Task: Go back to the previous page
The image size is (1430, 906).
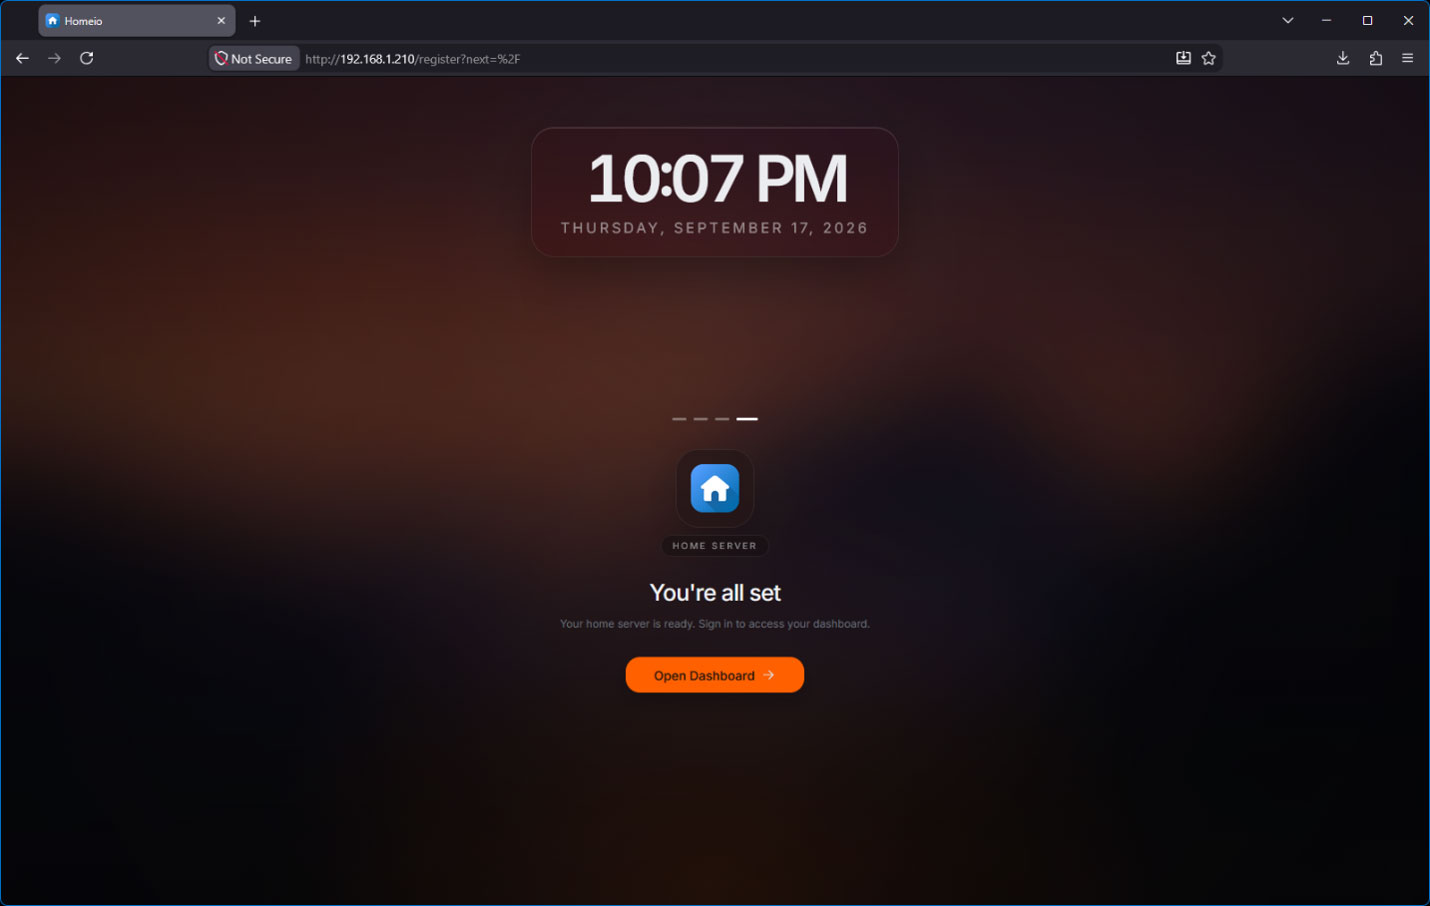Action: [22, 58]
